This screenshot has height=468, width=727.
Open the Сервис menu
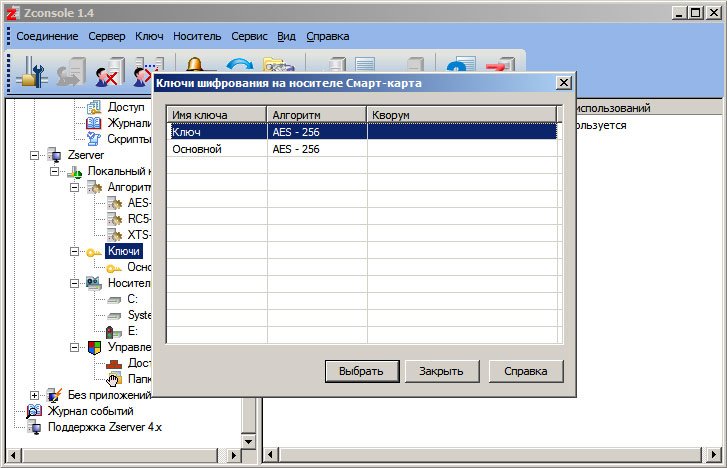[x=249, y=36]
